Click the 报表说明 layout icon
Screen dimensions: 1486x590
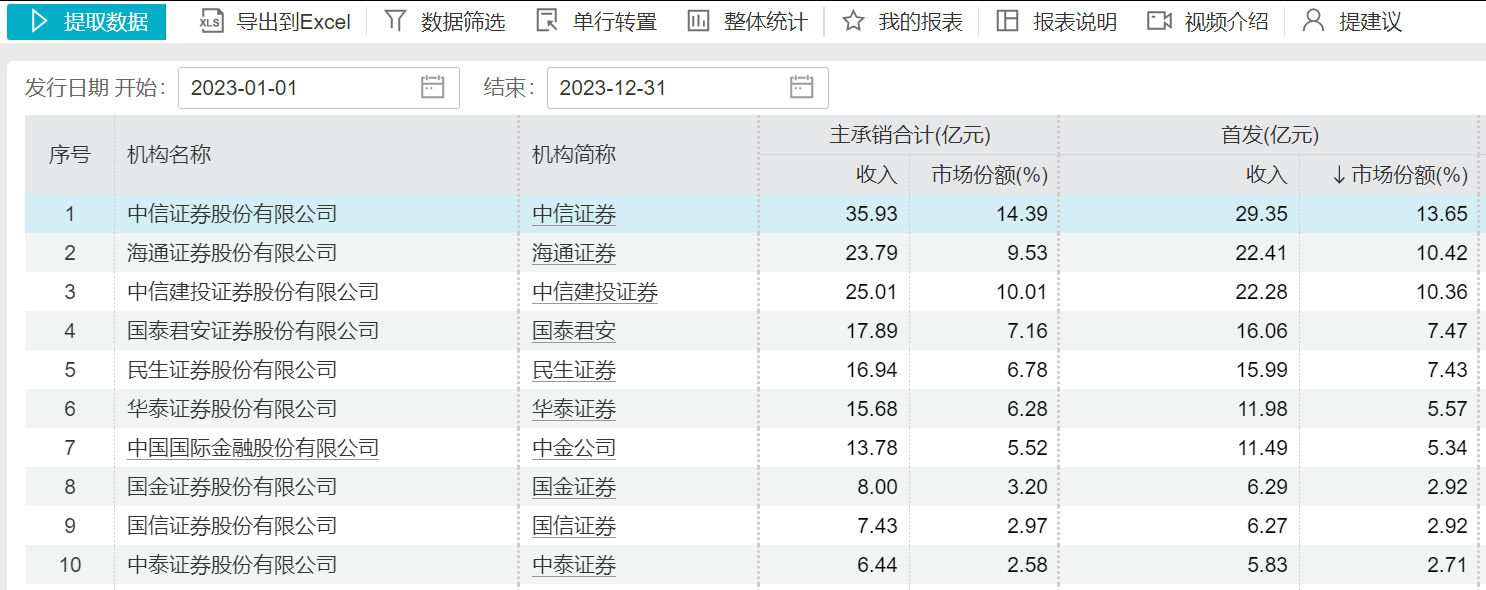[1008, 21]
